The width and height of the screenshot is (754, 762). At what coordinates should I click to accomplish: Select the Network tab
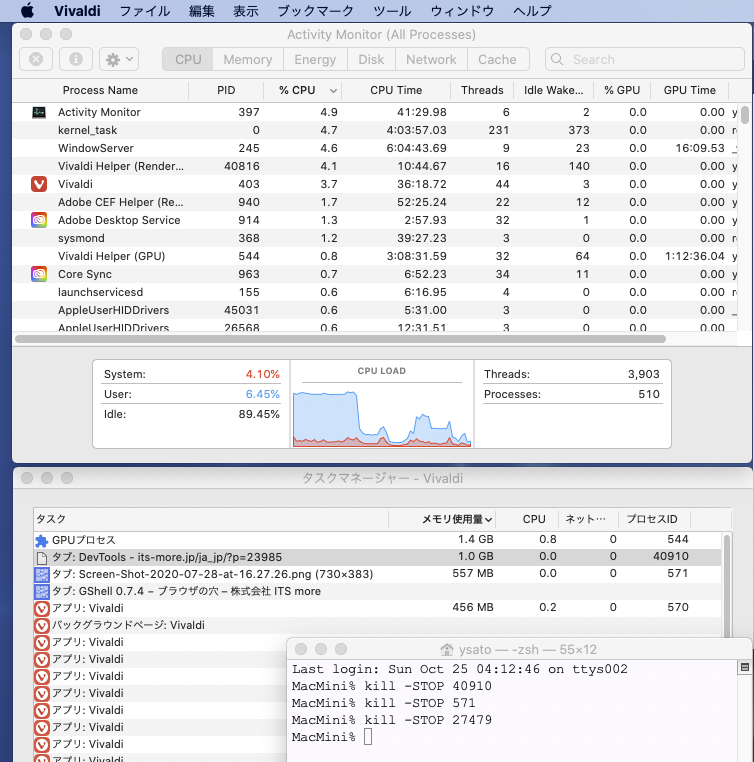pyautogui.click(x=431, y=59)
